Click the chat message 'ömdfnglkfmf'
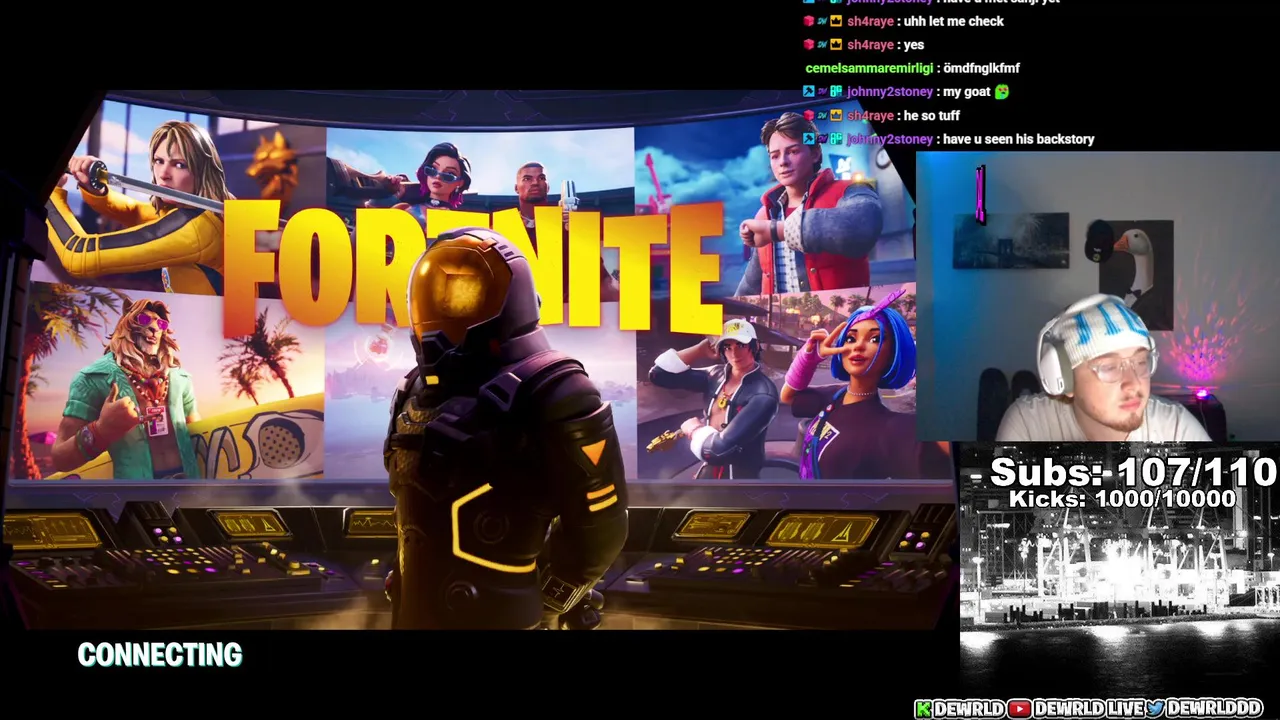 pos(982,68)
